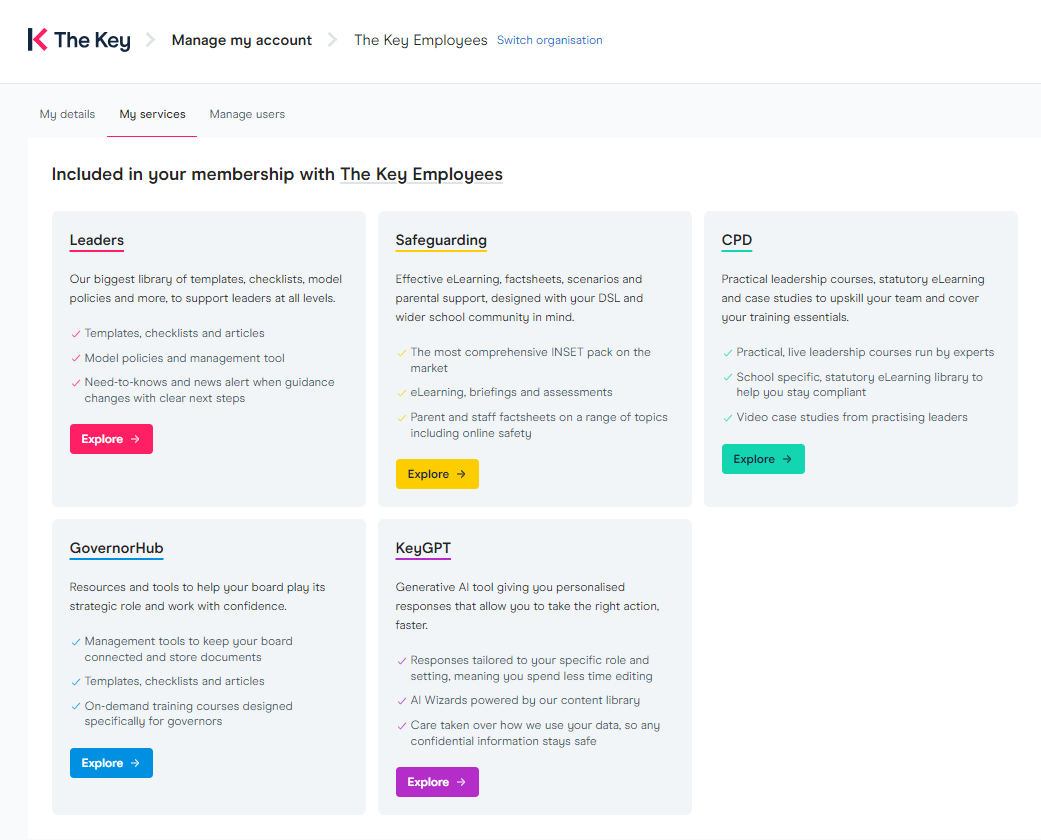1041x840 pixels.
Task: Click arrow icon in GovernorHub Explore button
Action: 135,763
